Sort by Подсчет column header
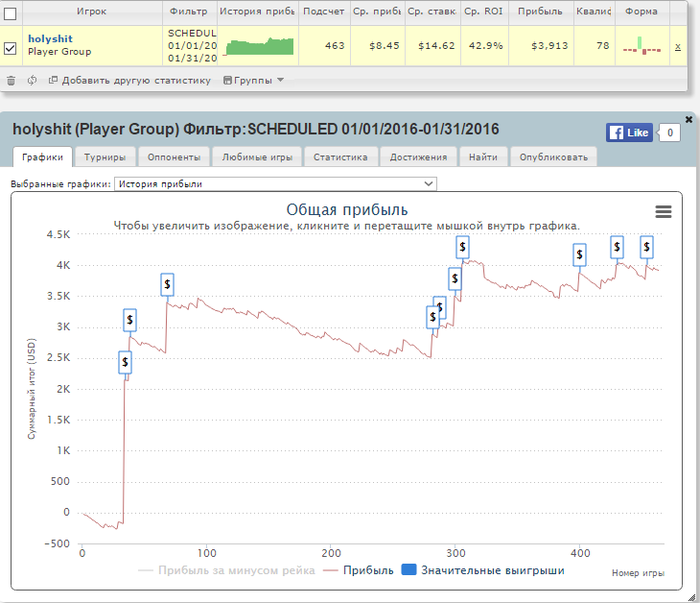This screenshot has width=700, height=603. click(x=324, y=12)
